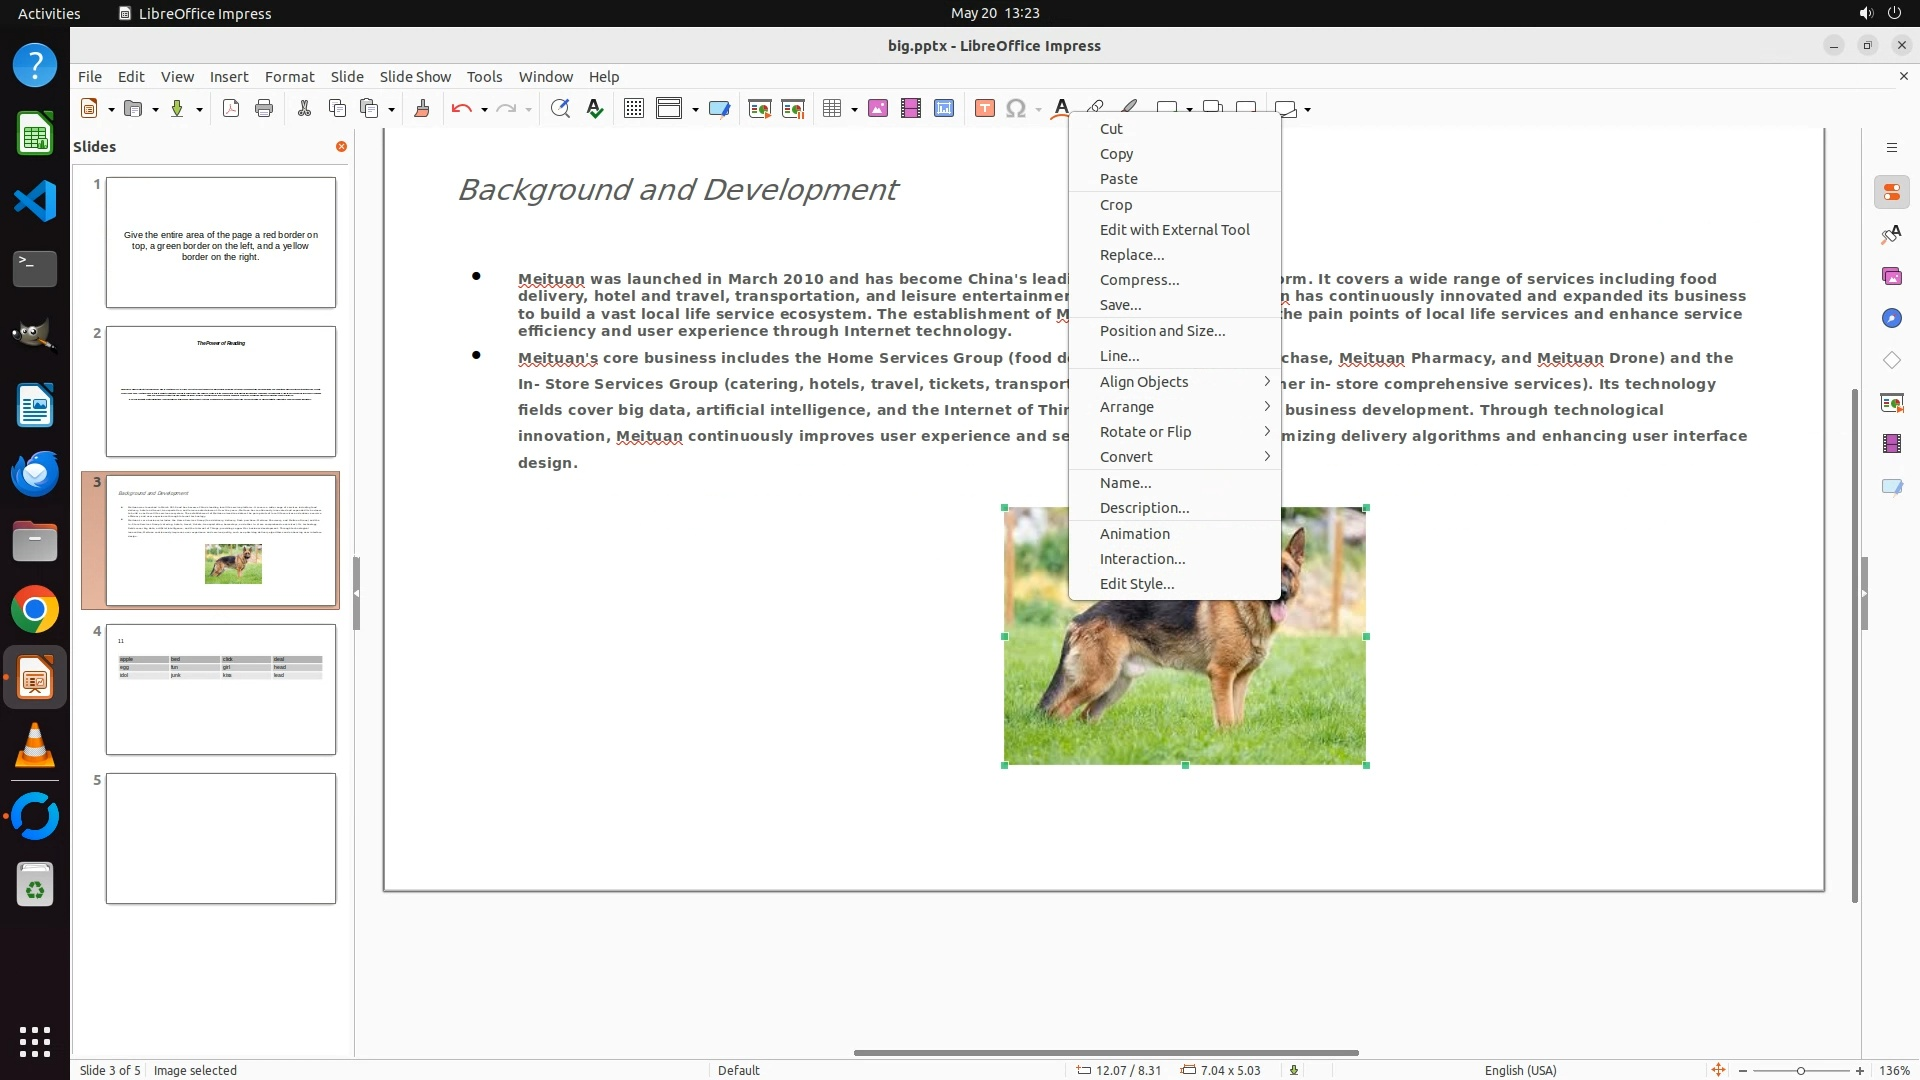The width and height of the screenshot is (1920, 1080).
Task: Toggle the sidebar Properties deck button
Action: pos(1891,192)
